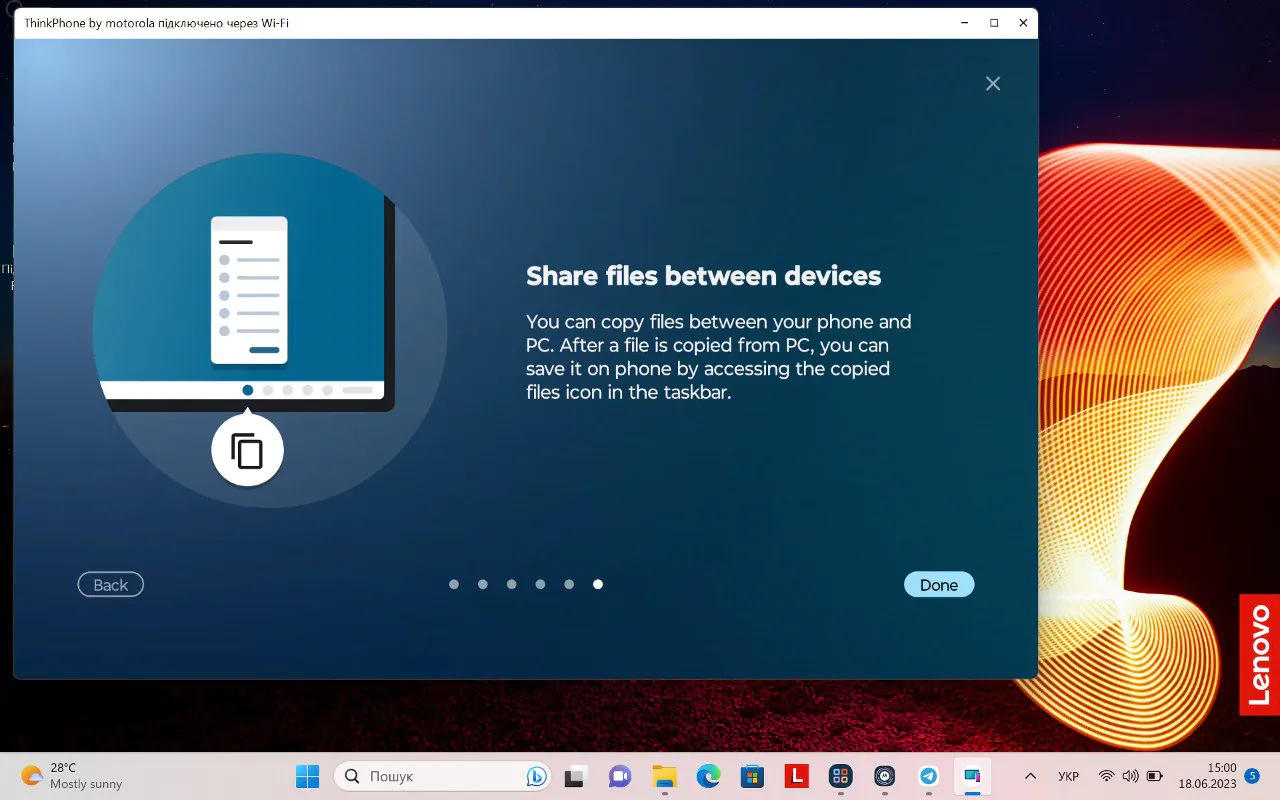Open Microsoft Store from the taskbar

tap(752, 776)
